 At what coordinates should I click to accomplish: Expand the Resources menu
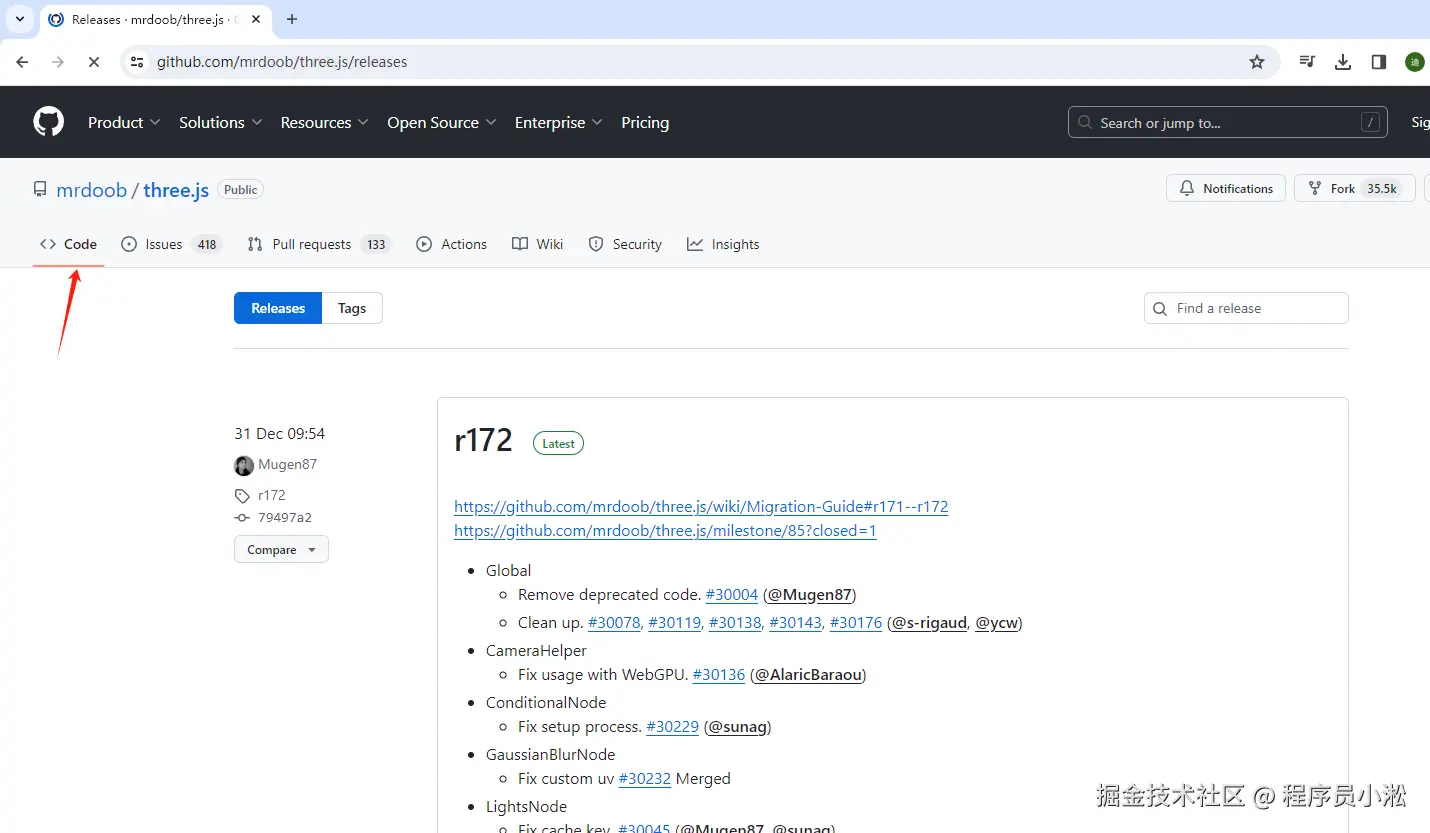tap(324, 122)
